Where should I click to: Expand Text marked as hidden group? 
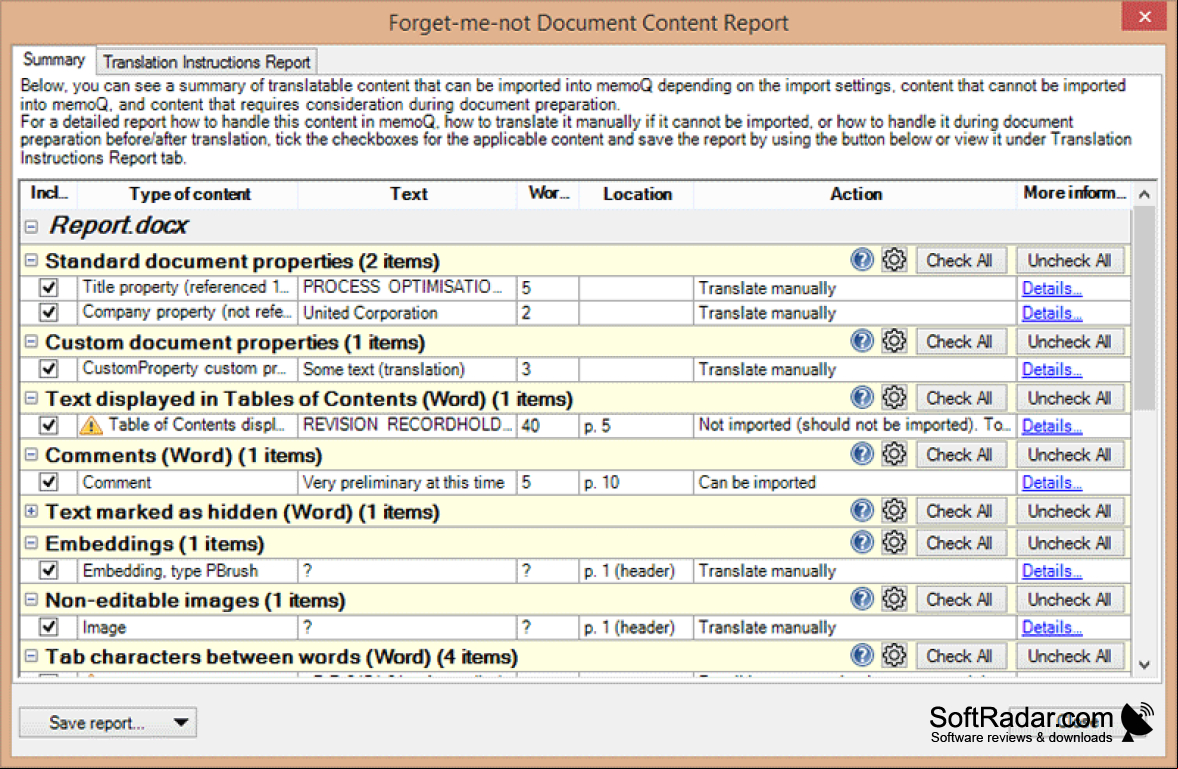(31, 511)
